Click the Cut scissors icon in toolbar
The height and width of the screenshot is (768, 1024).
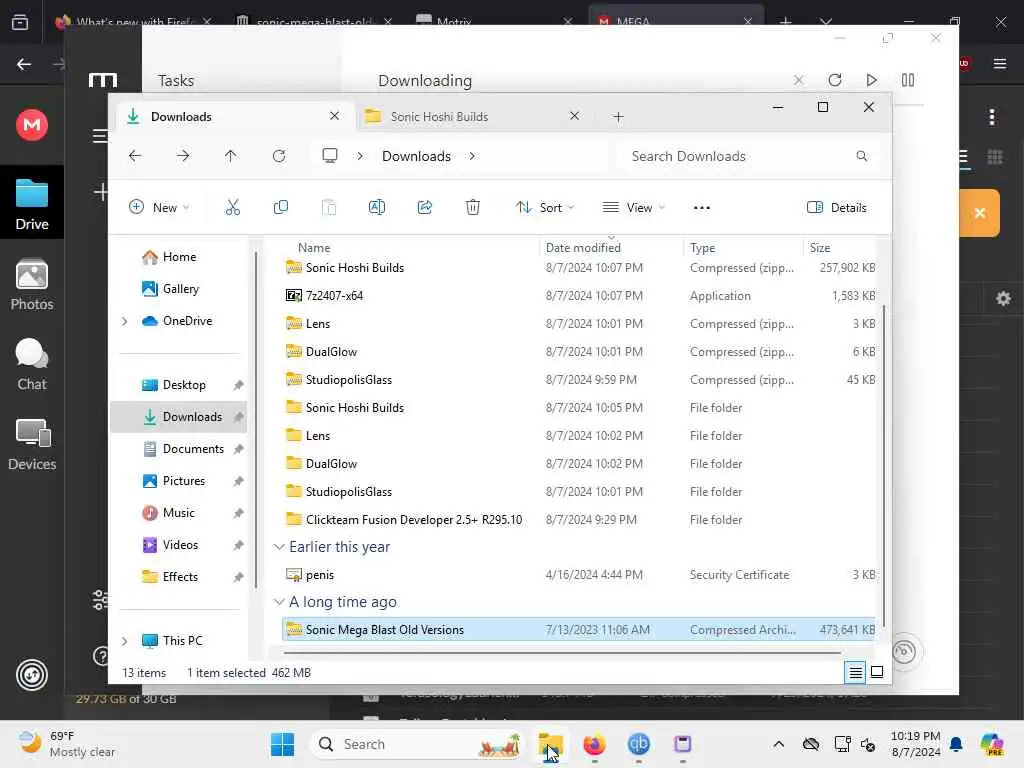(x=232, y=207)
